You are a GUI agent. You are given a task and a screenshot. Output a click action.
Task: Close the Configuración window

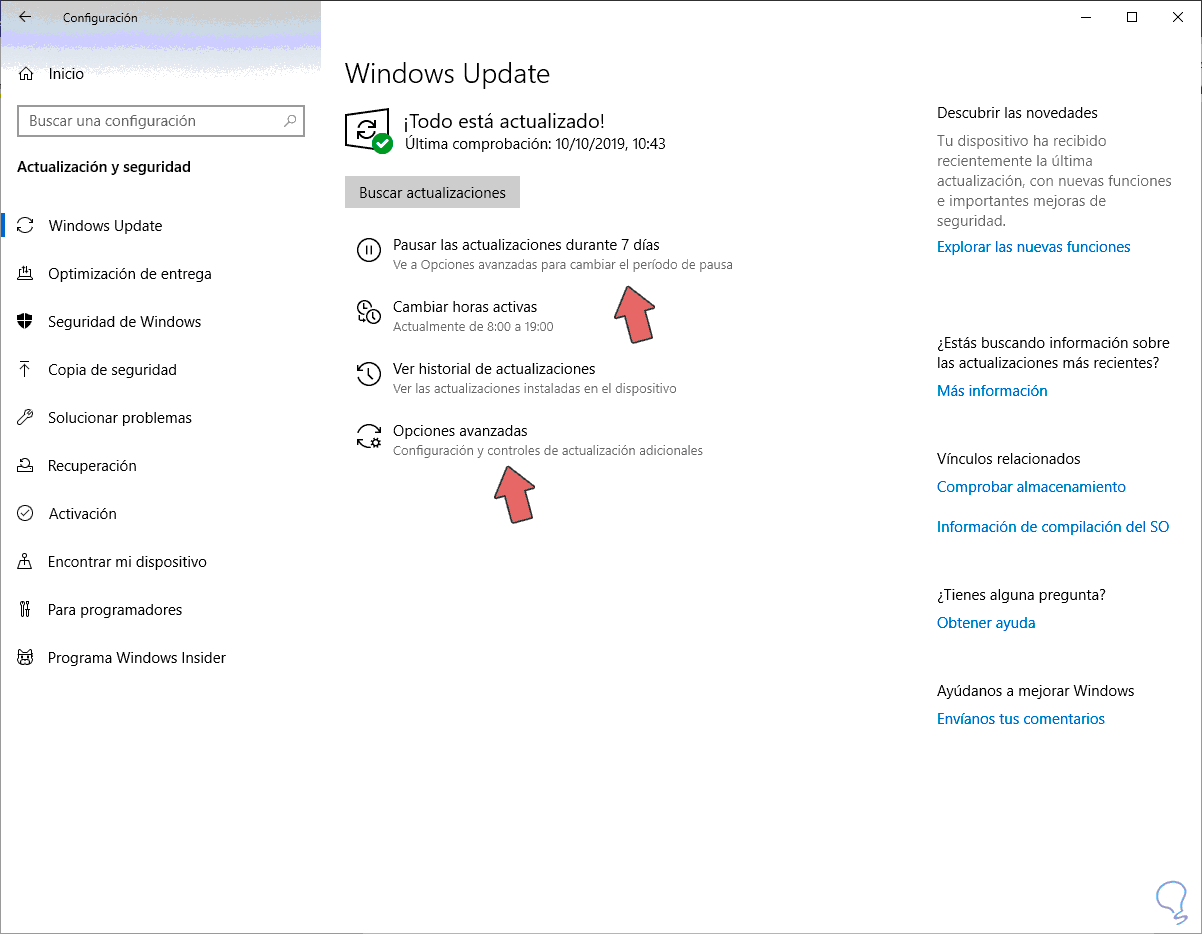click(x=1178, y=17)
